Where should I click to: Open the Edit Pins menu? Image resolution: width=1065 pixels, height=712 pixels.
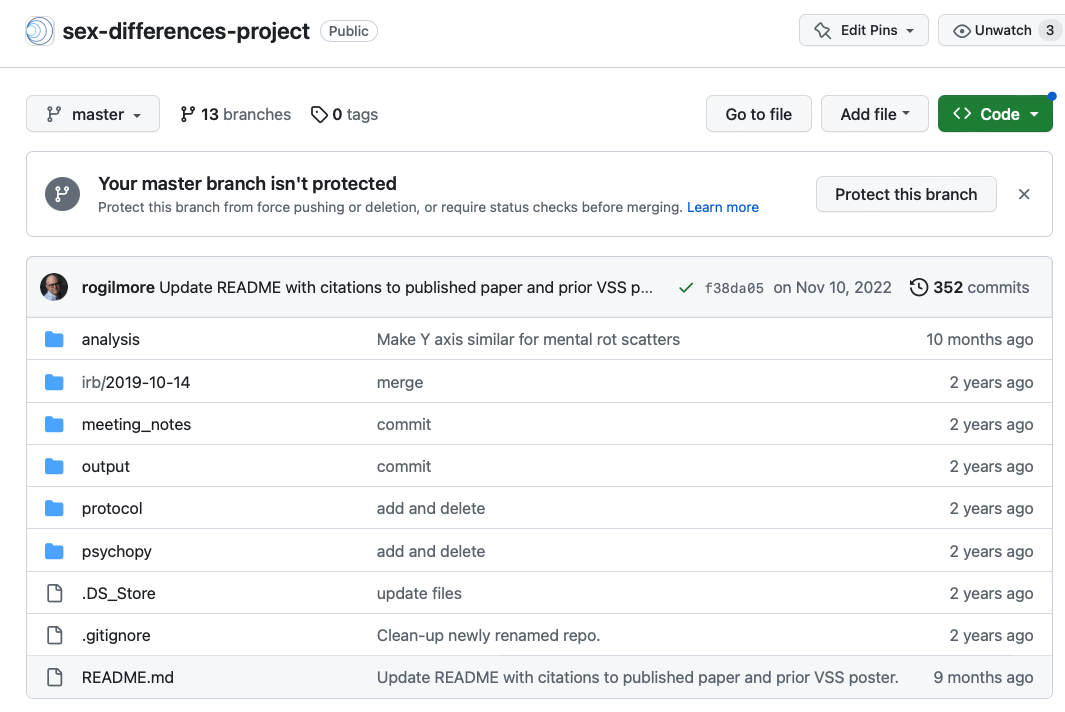tap(864, 31)
